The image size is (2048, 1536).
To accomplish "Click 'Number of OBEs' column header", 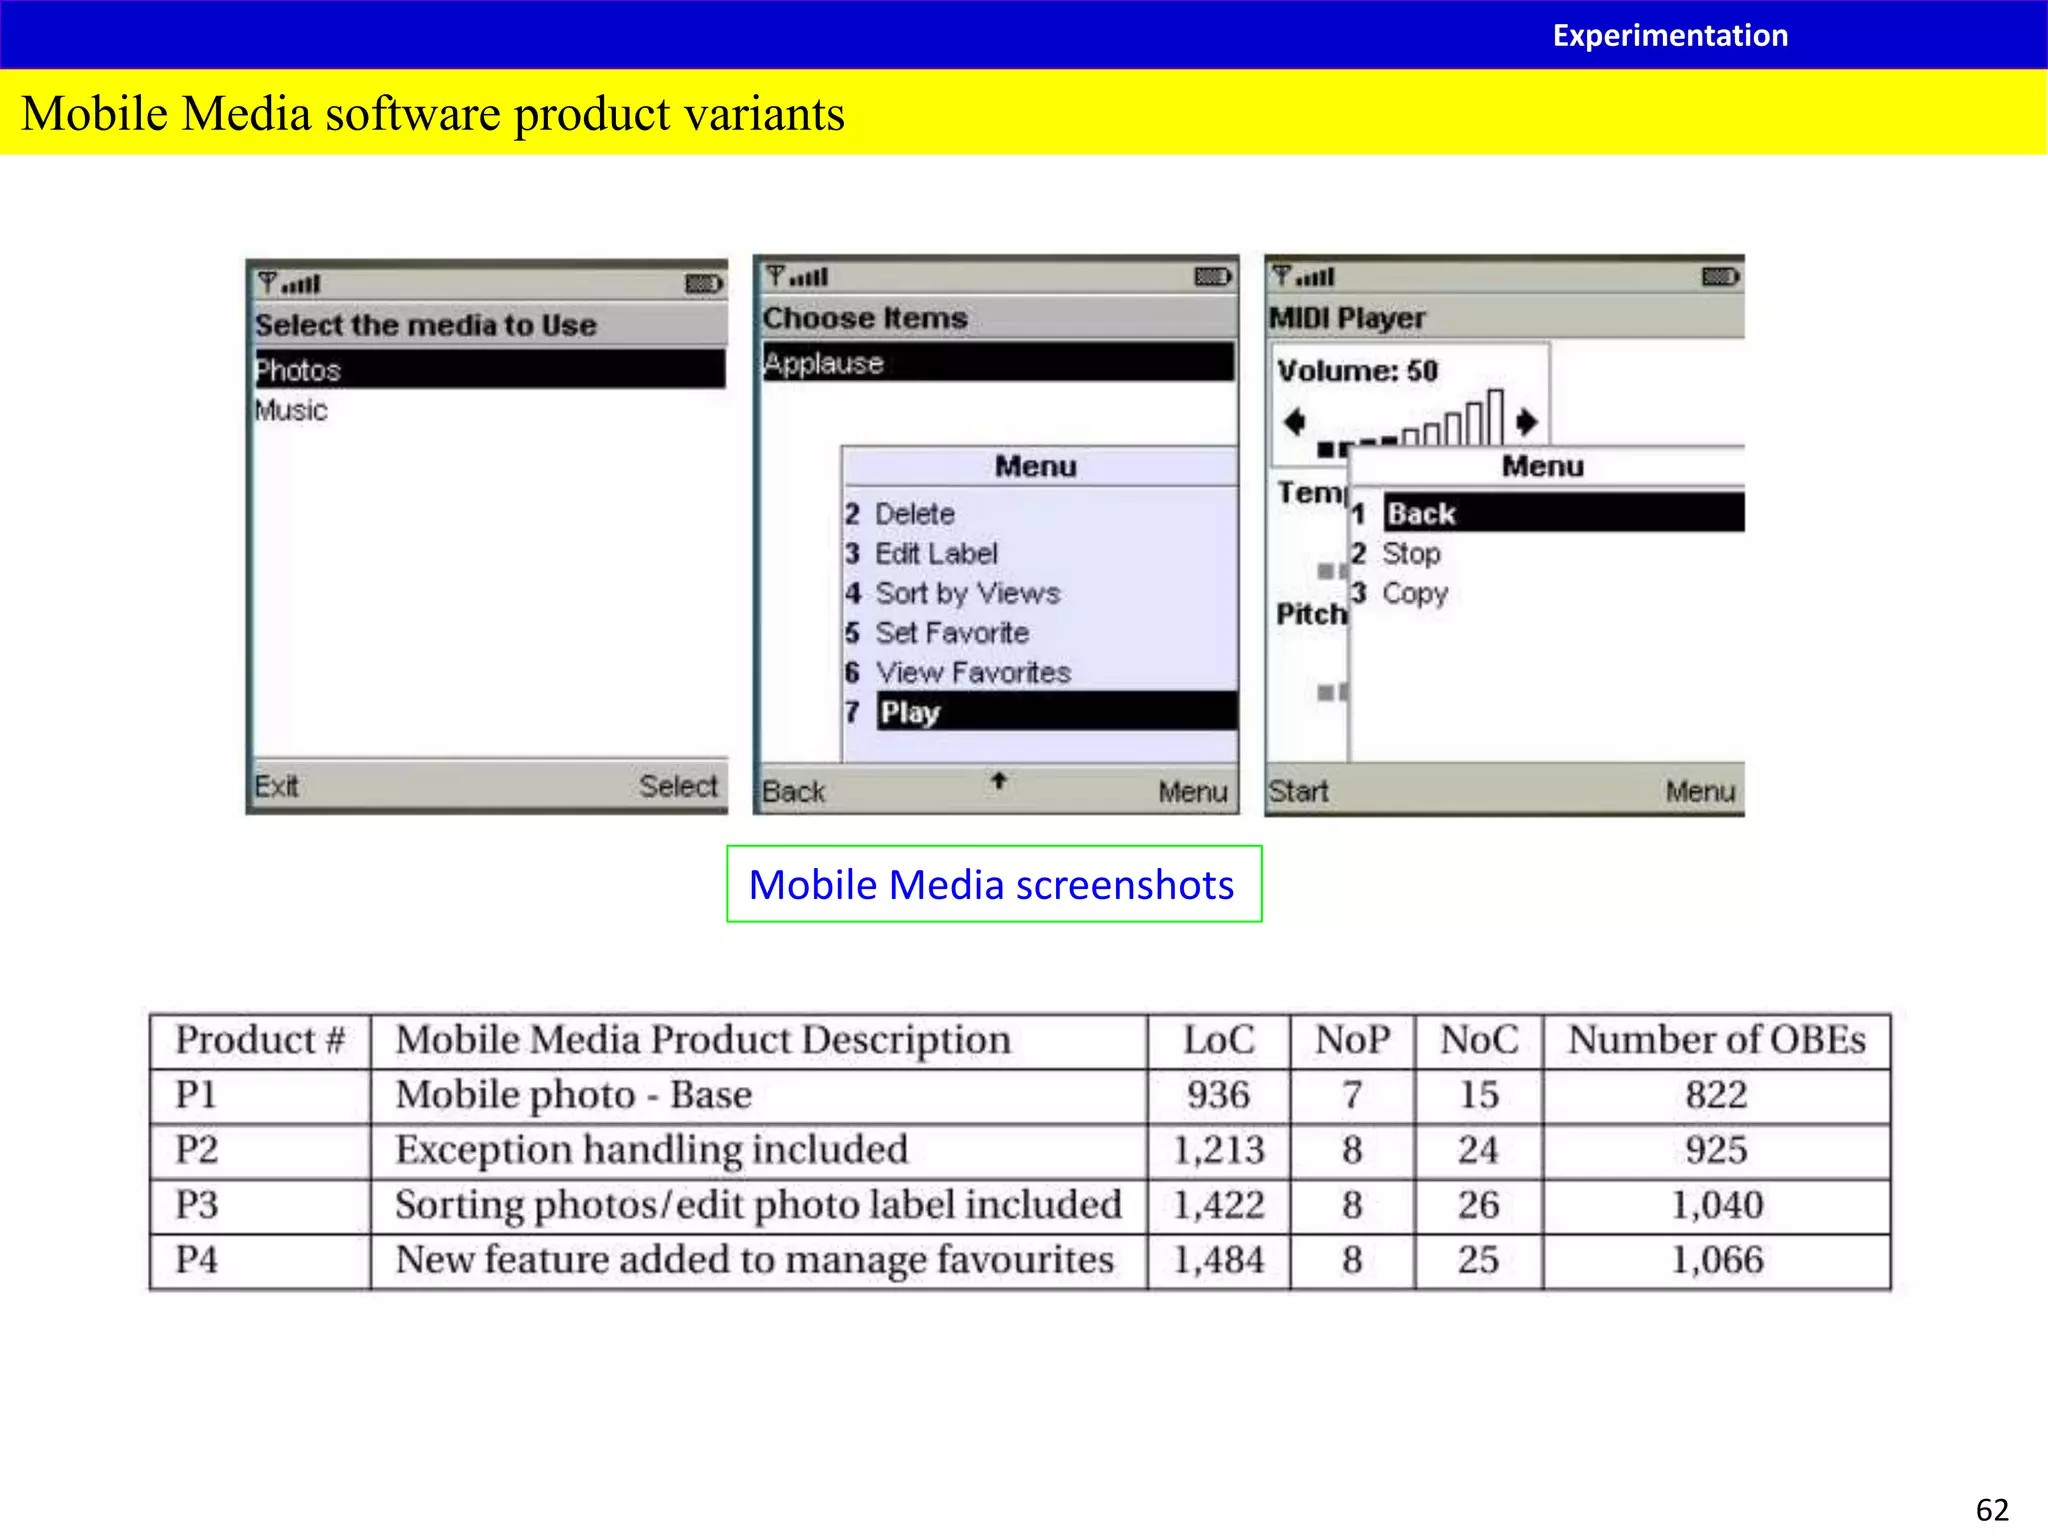I will [x=1716, y=1040].
